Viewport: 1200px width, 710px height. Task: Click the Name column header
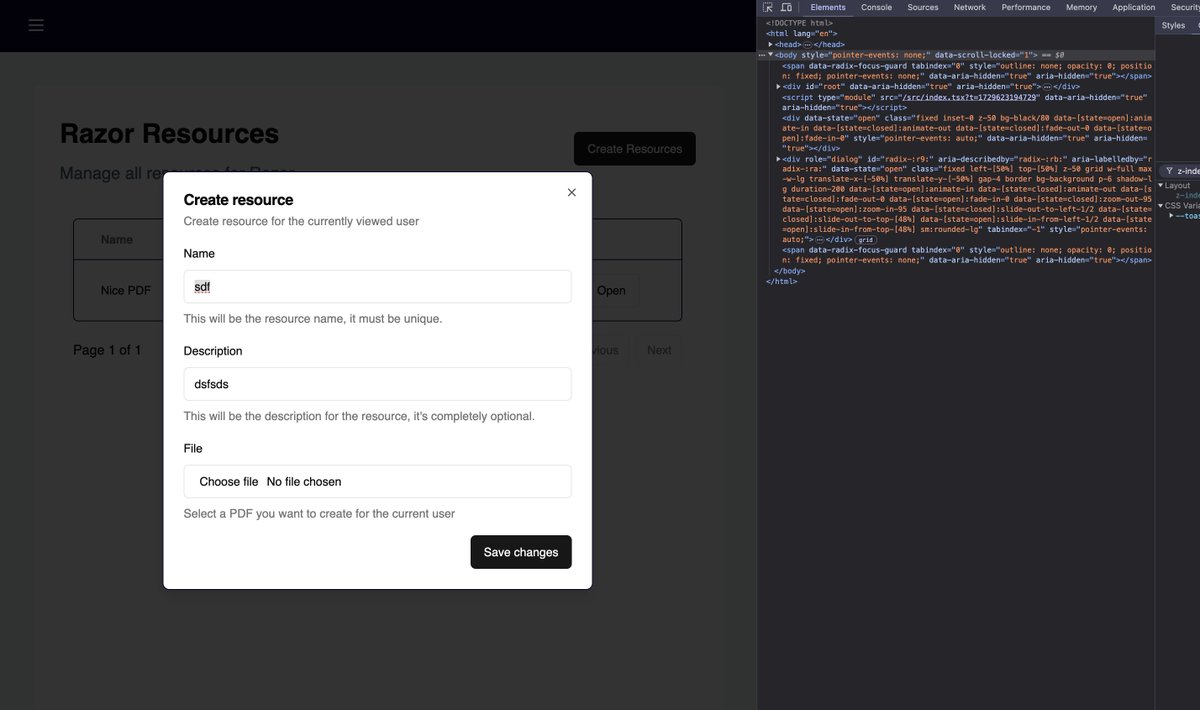[x=117, y=240]
